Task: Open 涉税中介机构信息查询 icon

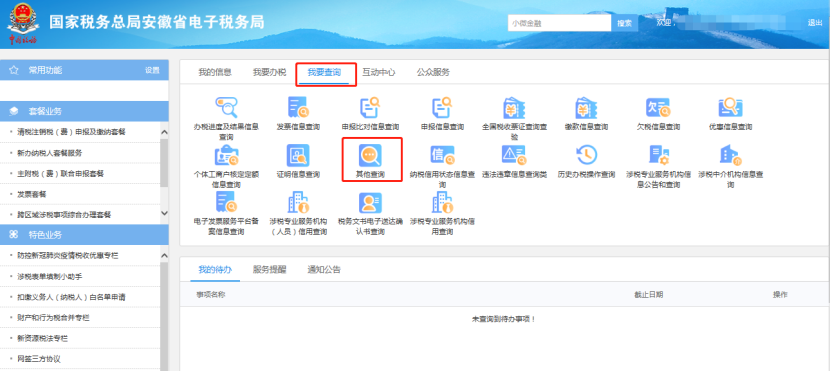Action: (730, 155)
